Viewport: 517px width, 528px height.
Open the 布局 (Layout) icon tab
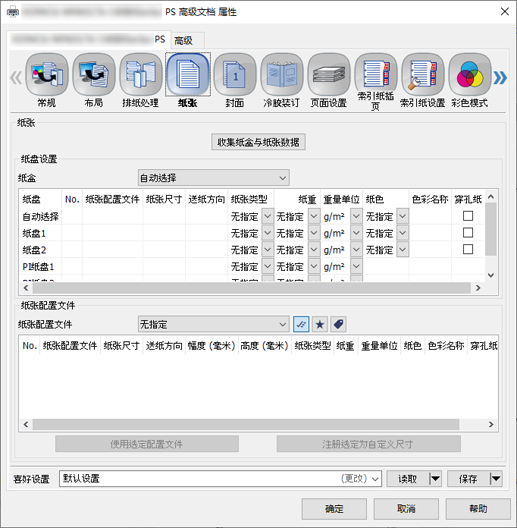(x=94, y=80)
